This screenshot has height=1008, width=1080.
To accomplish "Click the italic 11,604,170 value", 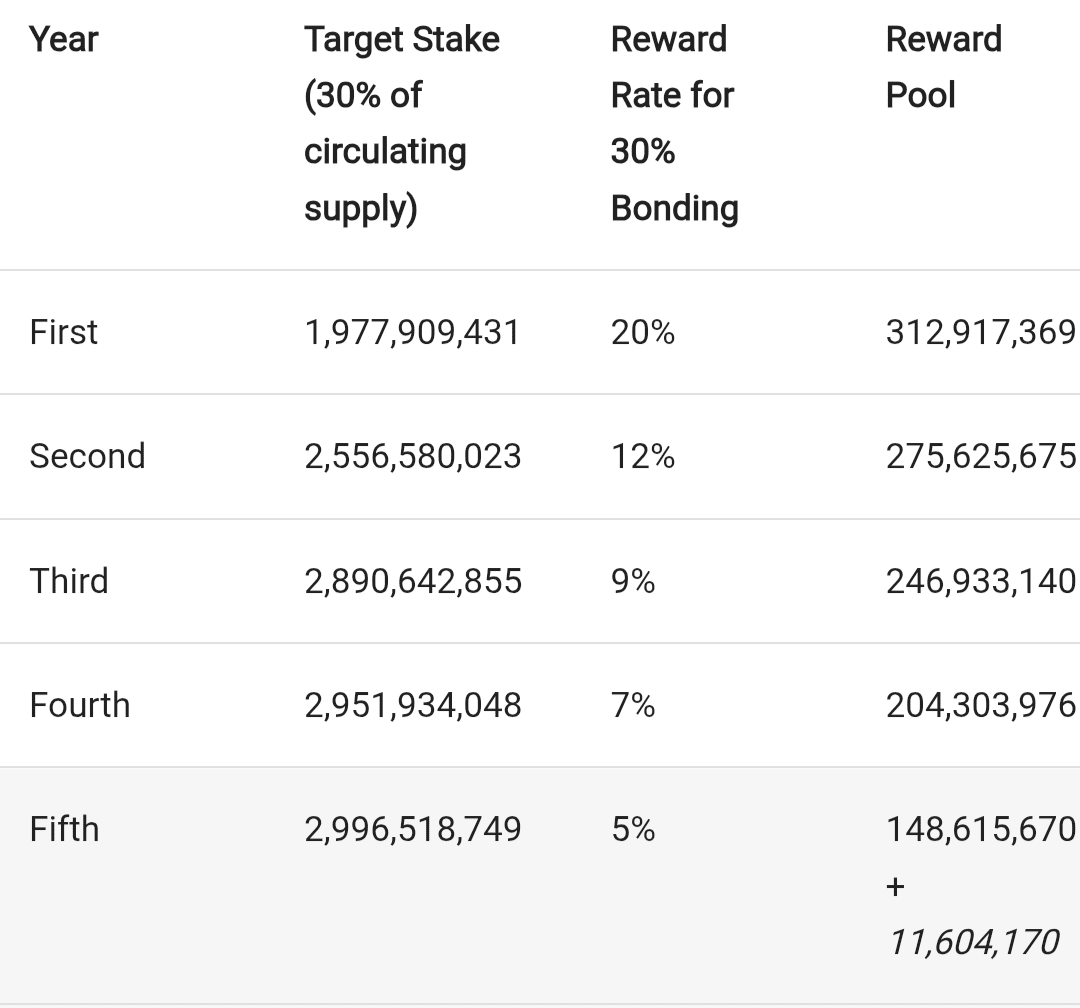I will coord(972,941).
